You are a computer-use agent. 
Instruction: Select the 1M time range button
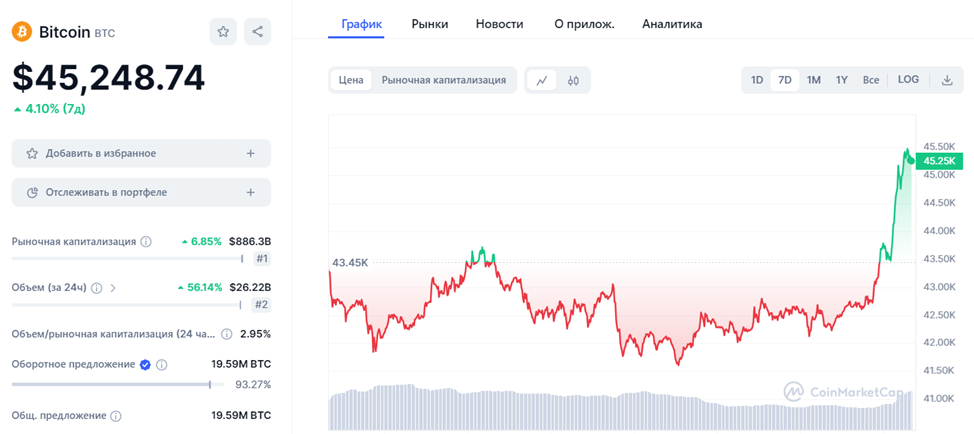[814, 80]
